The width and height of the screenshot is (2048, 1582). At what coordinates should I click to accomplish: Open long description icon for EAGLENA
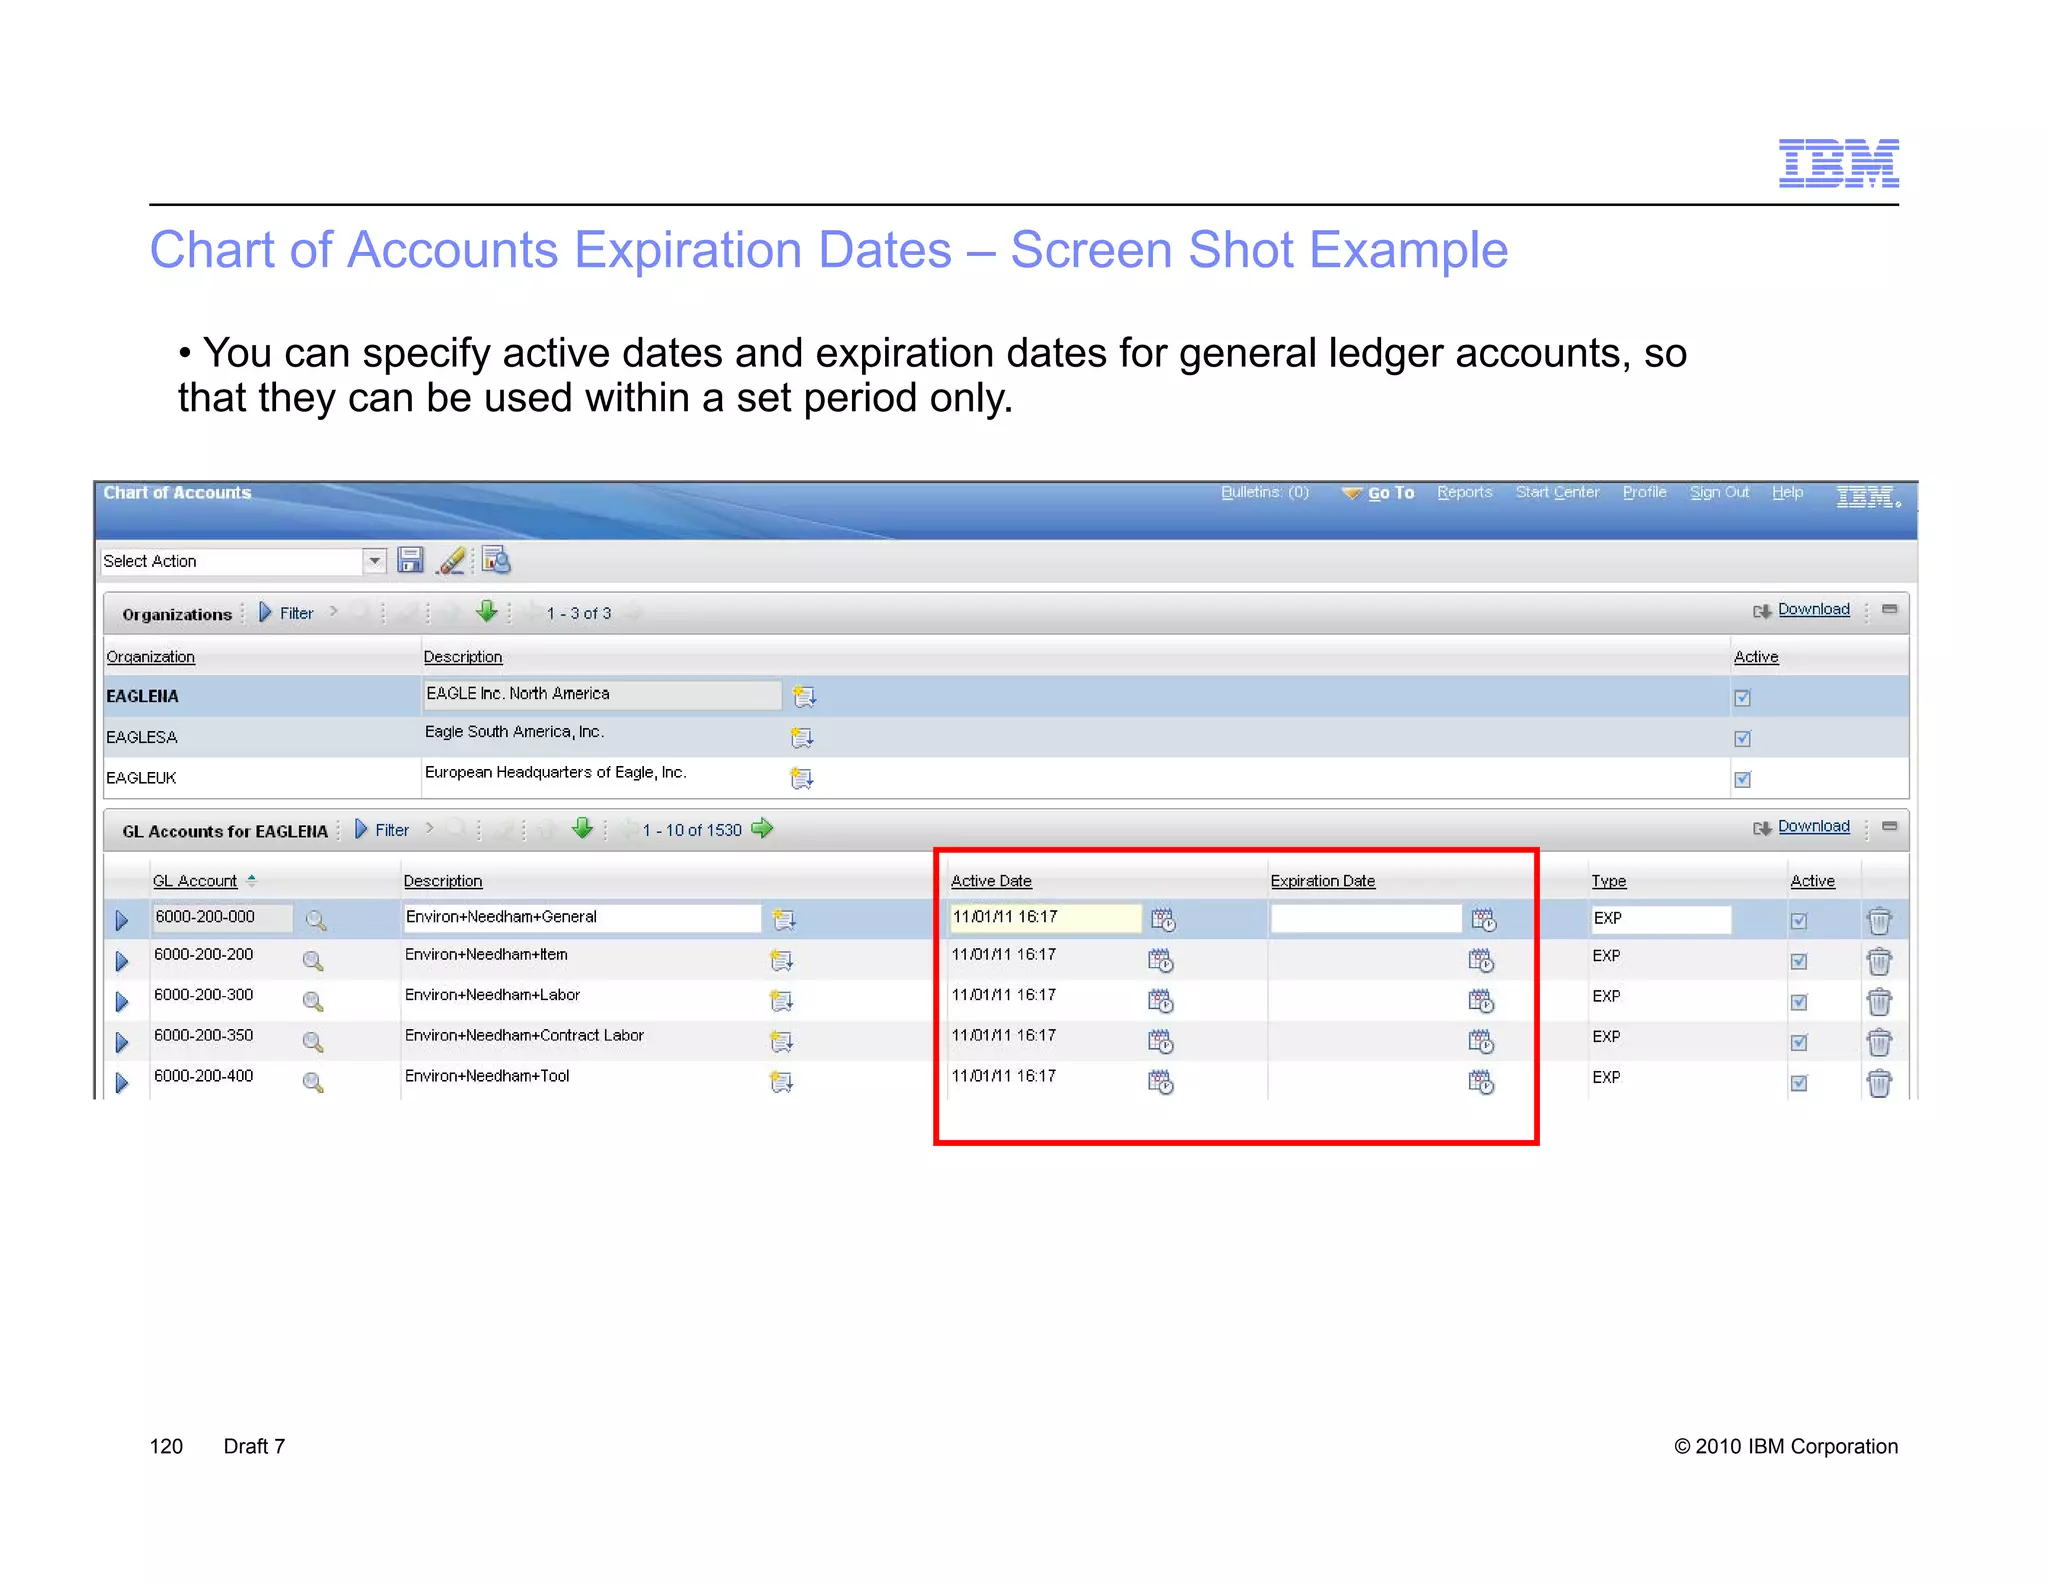(x=804, y=696)
